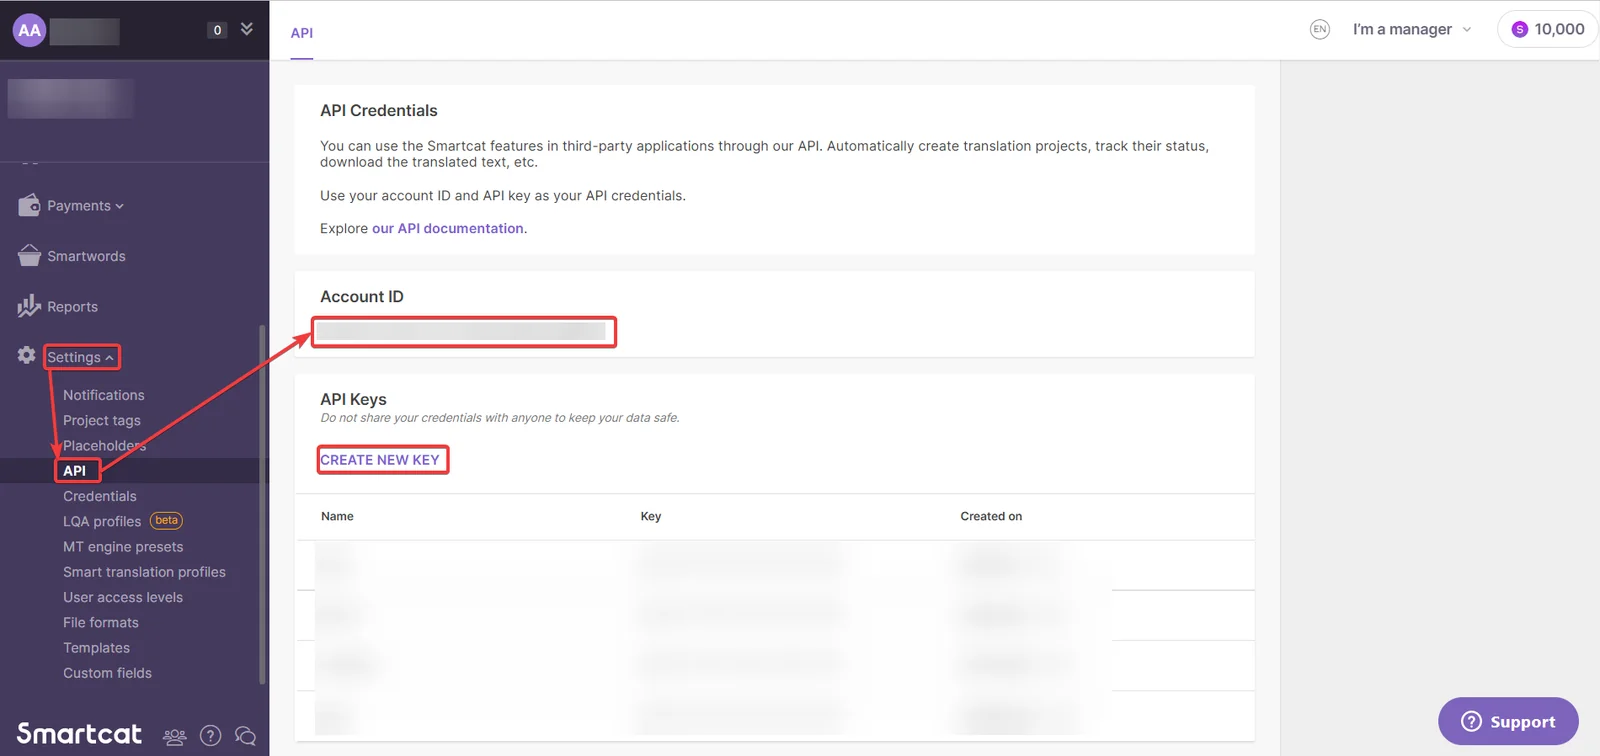Click the Smartwords basket icon
This screenshot has height=756, width=1600.
pyautogui.click(x=29, y=255)
